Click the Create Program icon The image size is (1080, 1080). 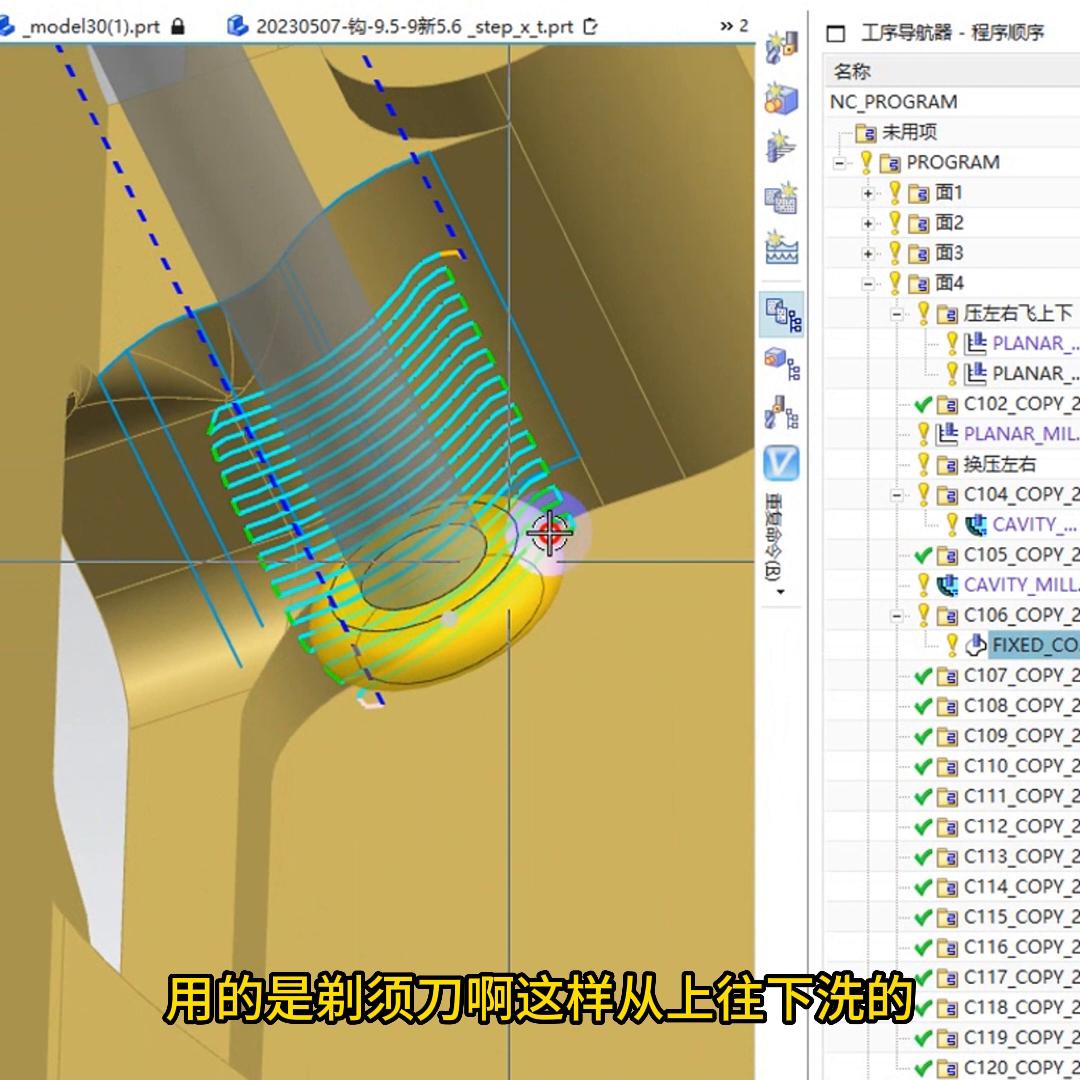click(x=781, y=197)
